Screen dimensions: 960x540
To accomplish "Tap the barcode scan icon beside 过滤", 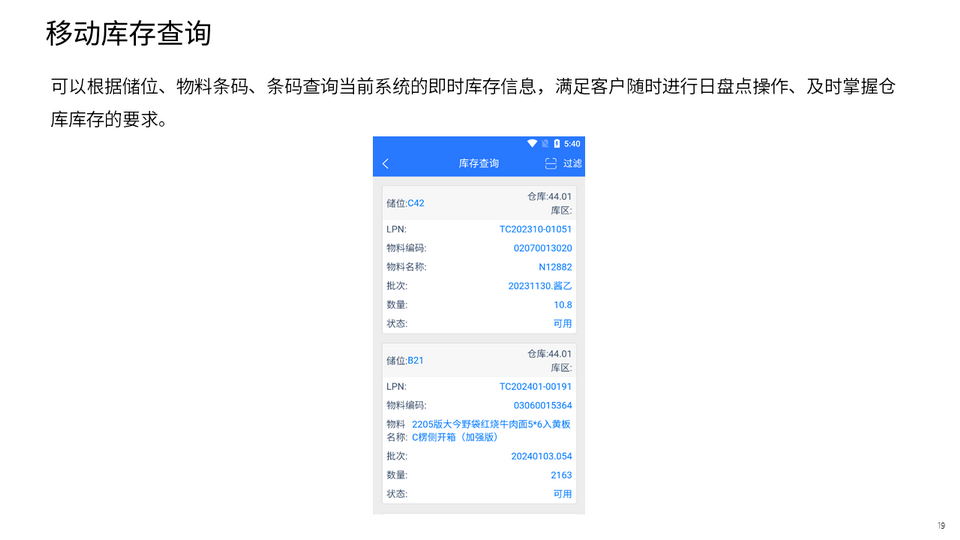I will pyautogui.click(x=550, y=163).
